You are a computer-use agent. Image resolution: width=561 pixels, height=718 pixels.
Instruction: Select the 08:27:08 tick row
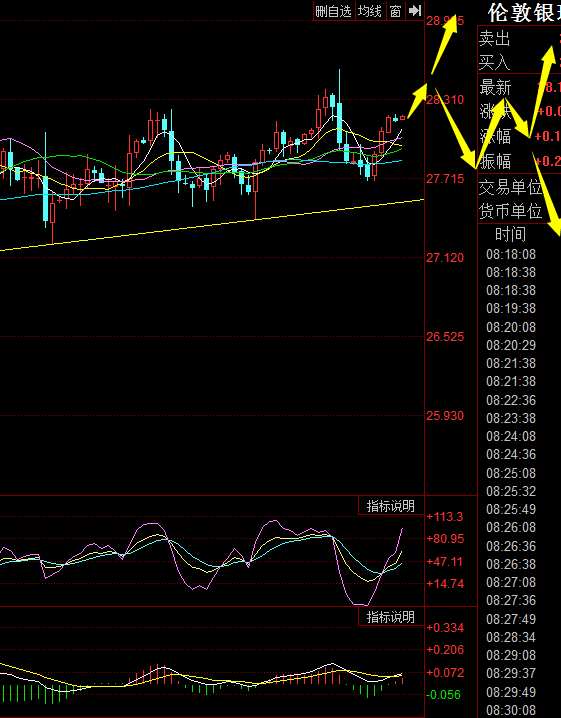coord(511,582)
